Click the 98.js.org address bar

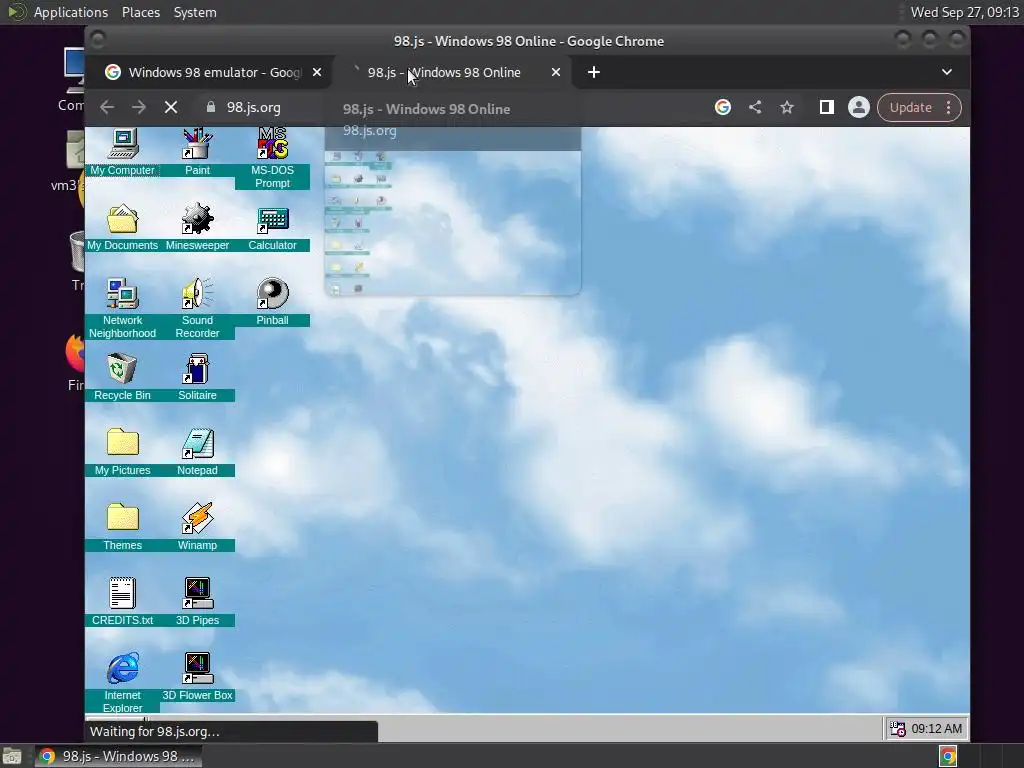coord(253,107)
